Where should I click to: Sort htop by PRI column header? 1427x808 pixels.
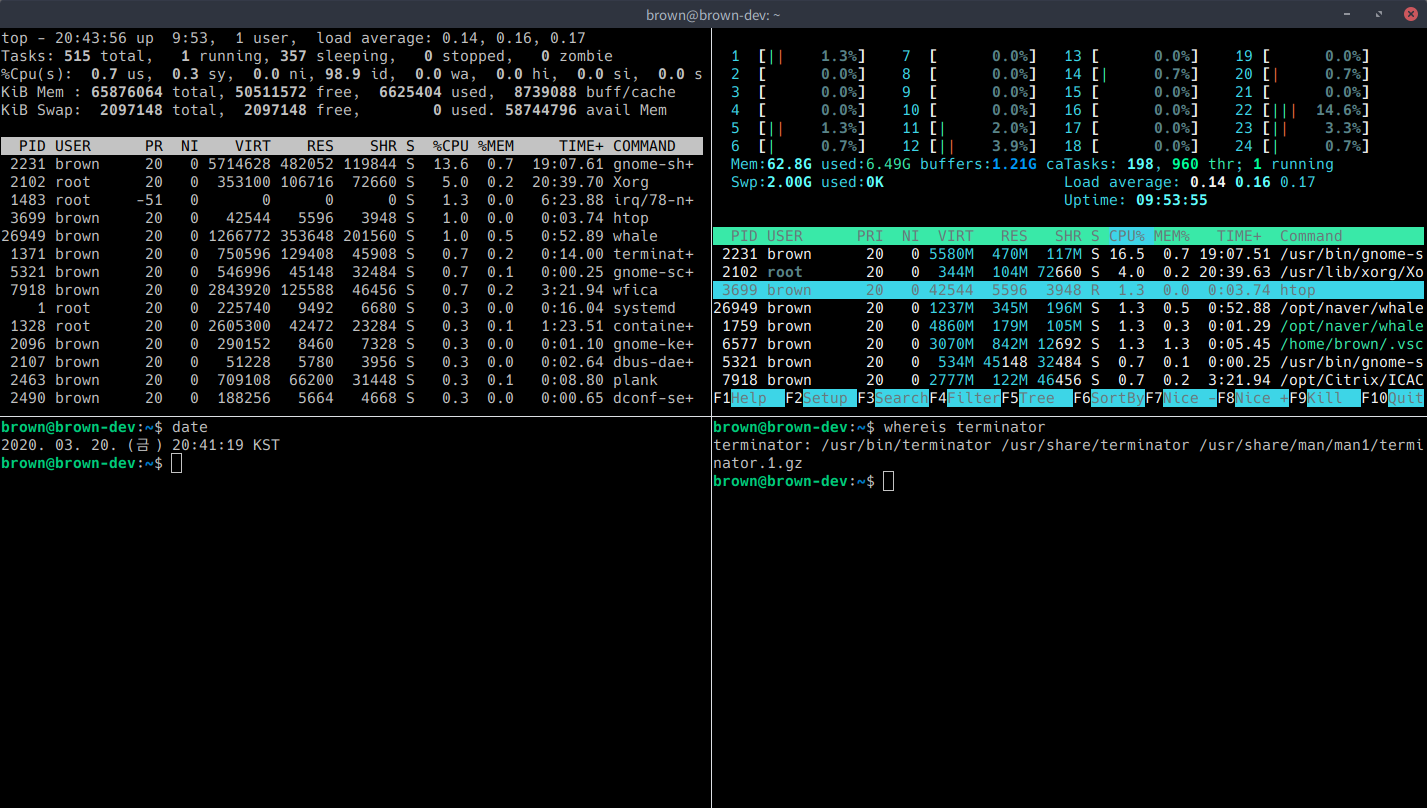(870, 236)
